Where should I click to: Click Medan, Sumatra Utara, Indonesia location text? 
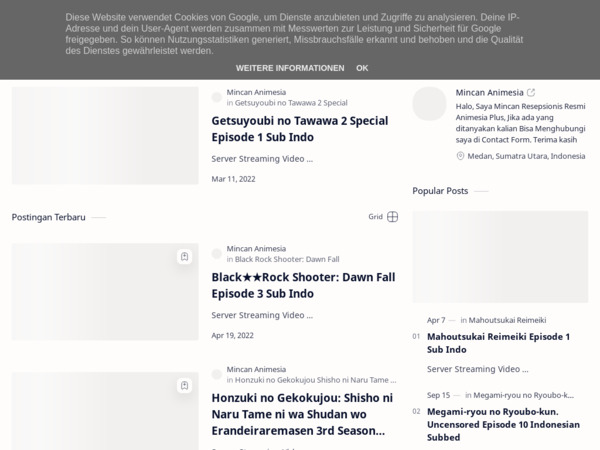[x=526, y=156]
